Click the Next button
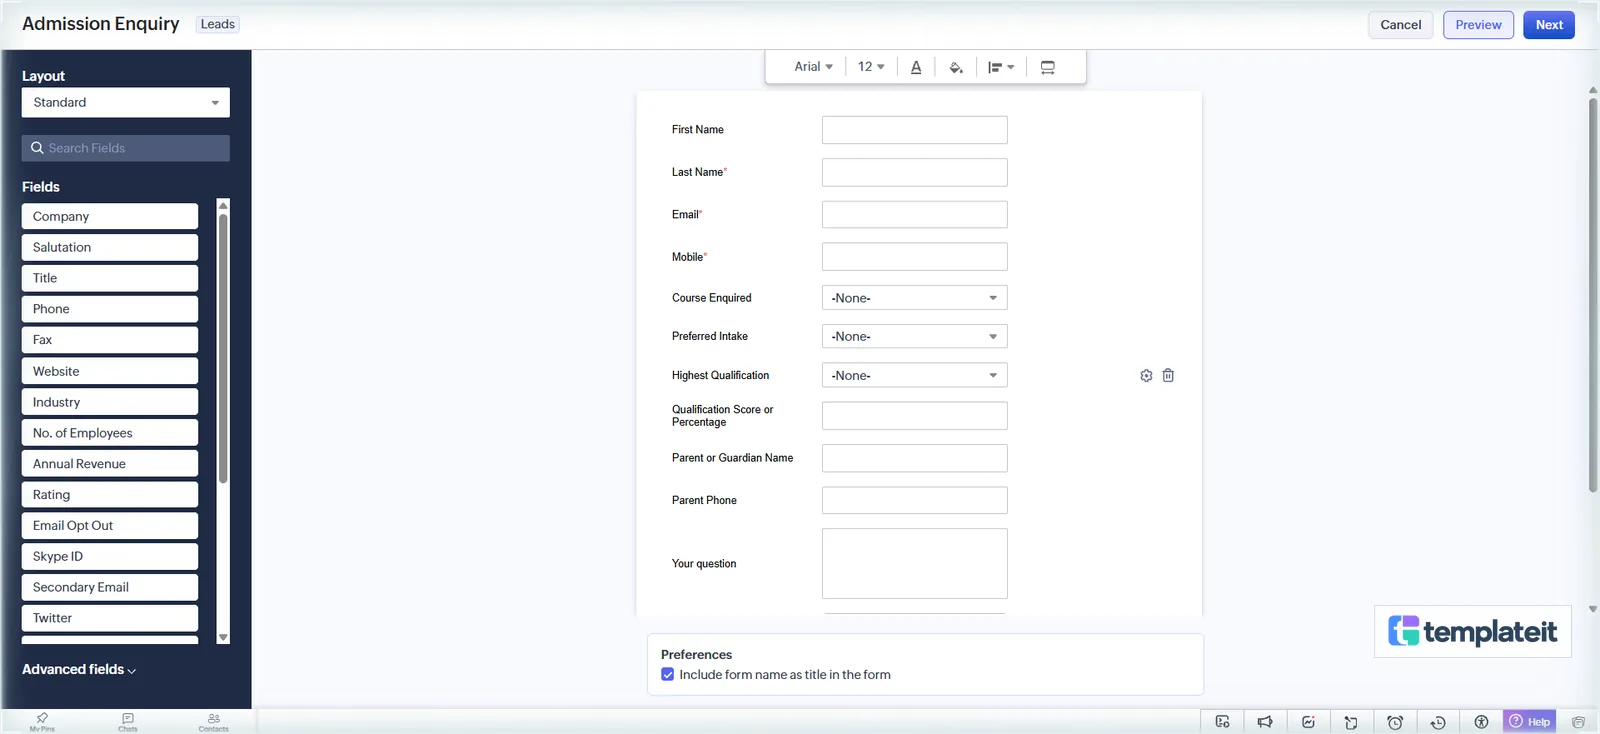 click(x=1549, y=25)
